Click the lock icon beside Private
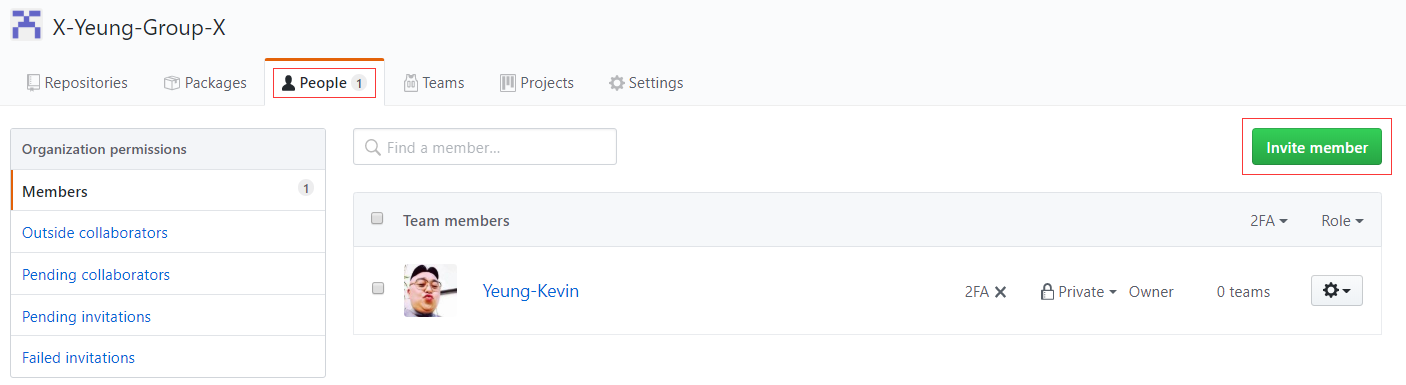1406x385 pixels. [1047, 292]
